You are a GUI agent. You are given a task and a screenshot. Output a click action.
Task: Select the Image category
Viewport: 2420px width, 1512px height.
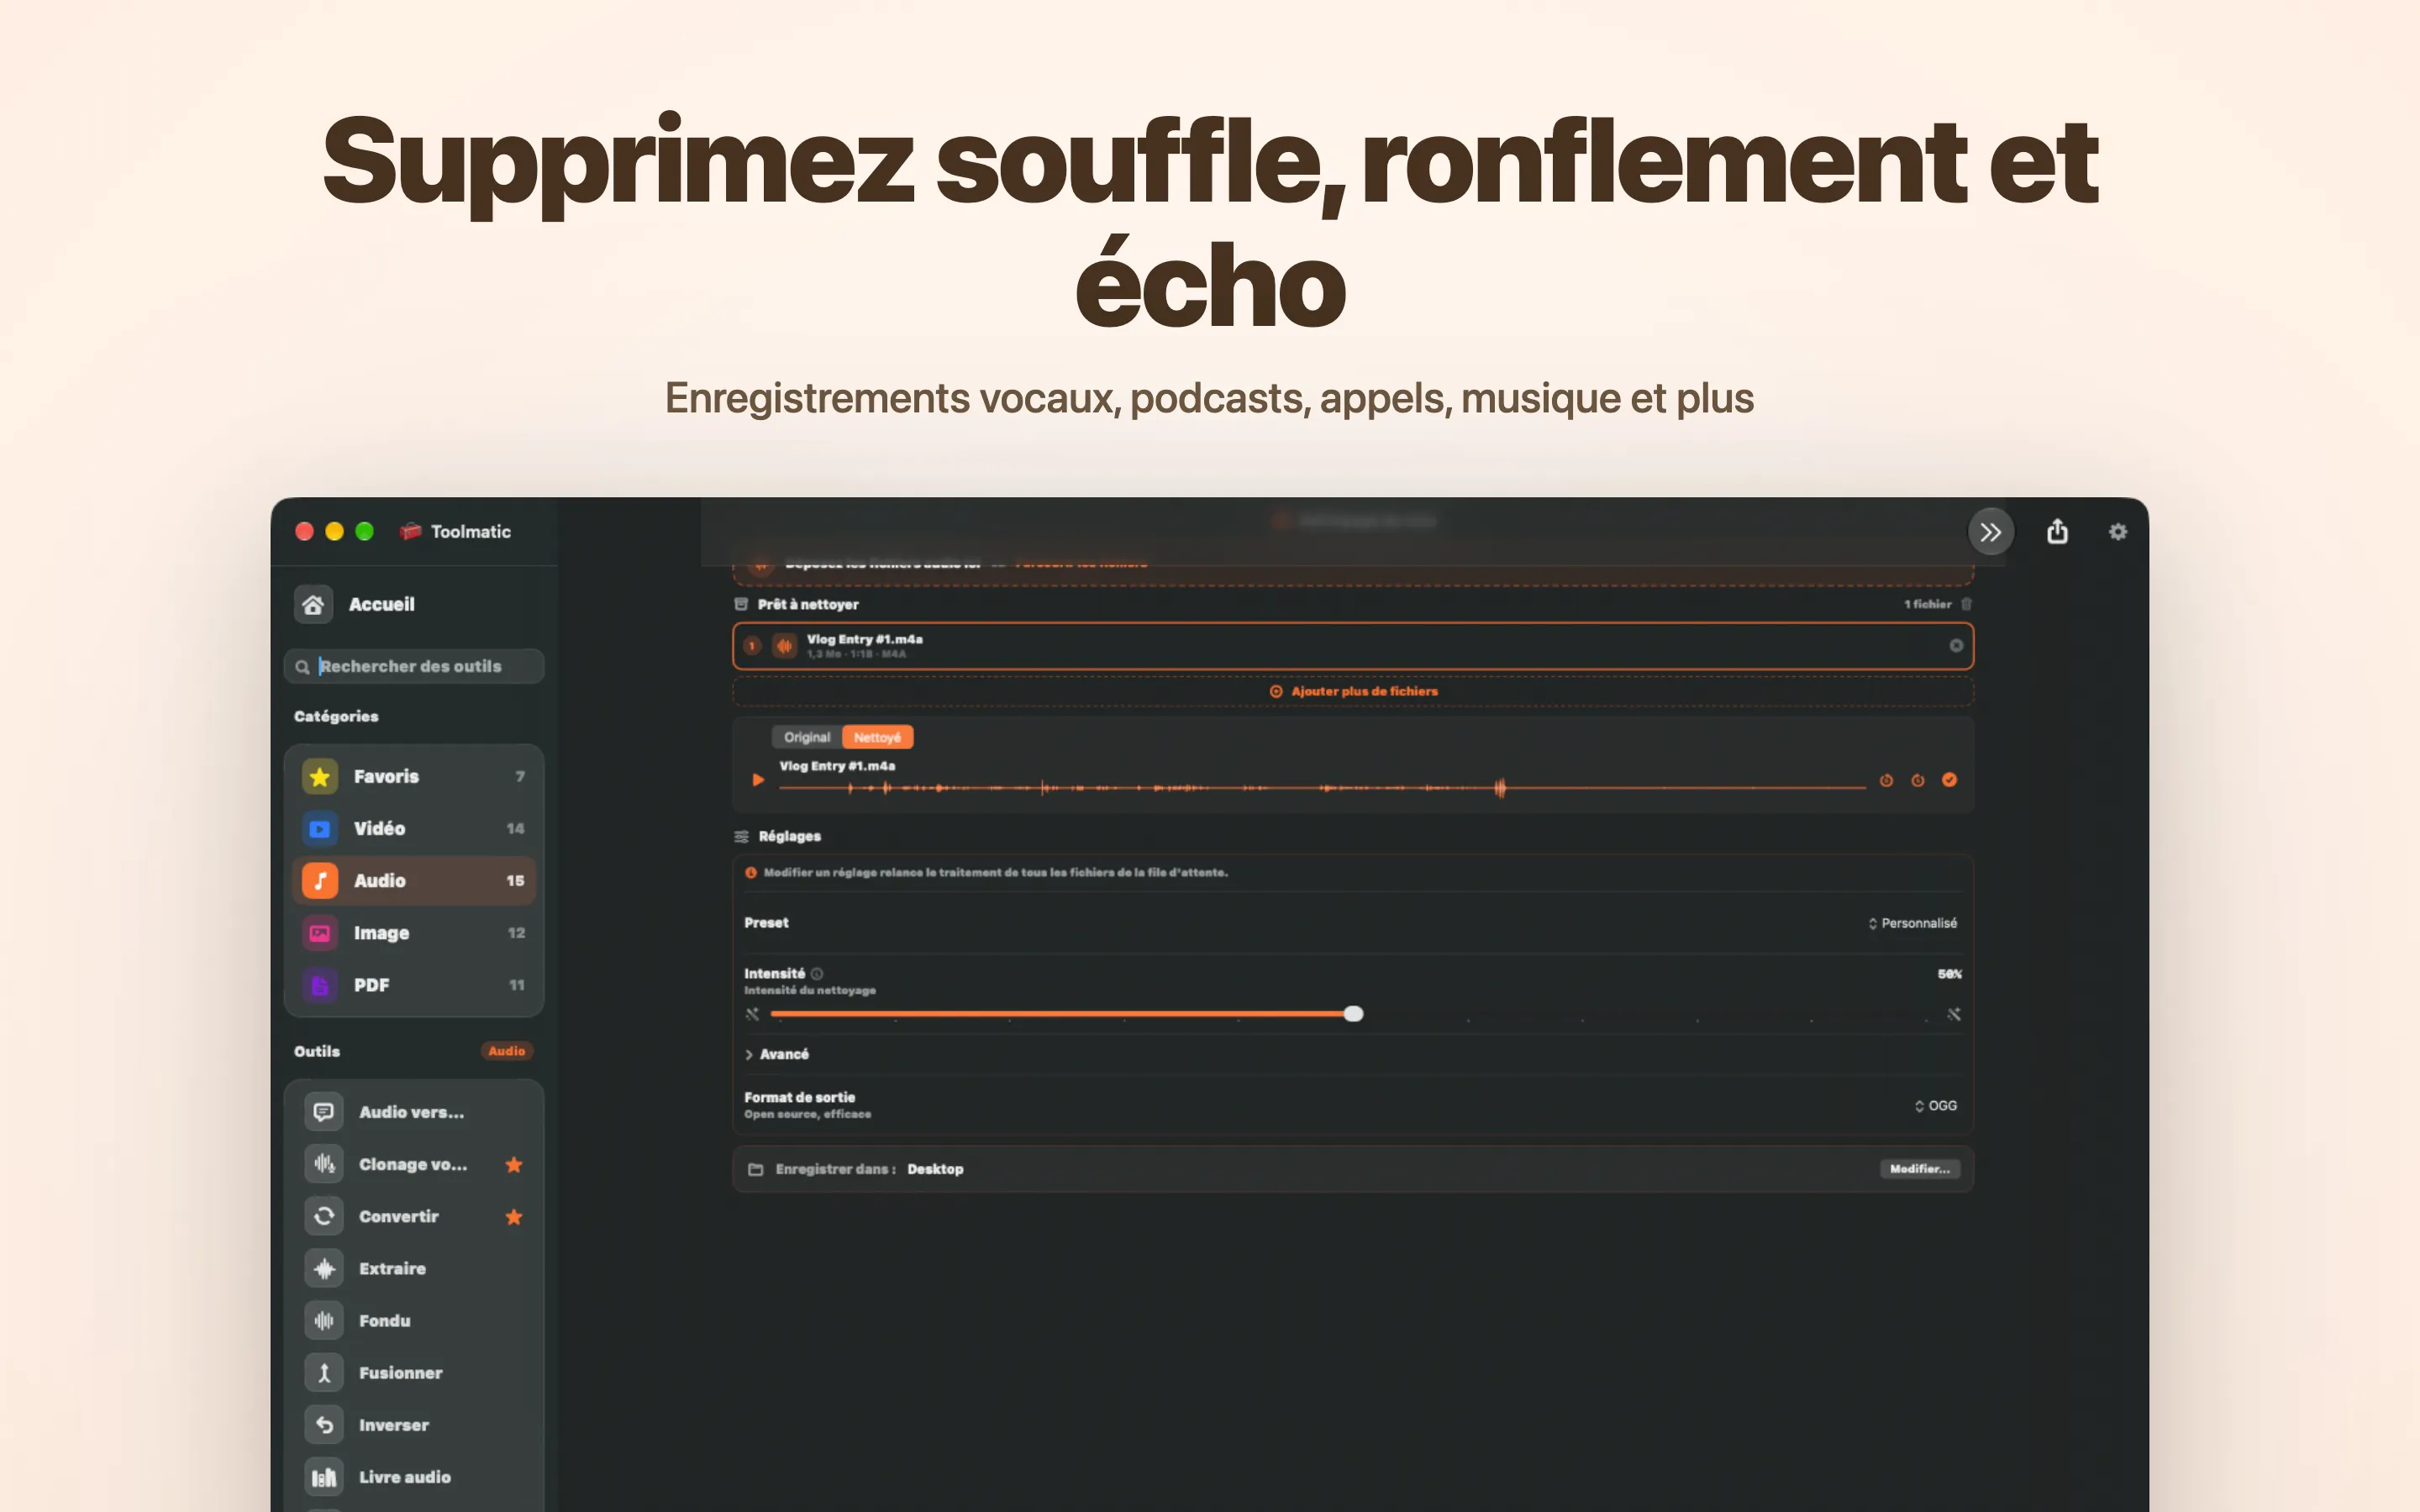pyautogui.click(x=414, y=932)
